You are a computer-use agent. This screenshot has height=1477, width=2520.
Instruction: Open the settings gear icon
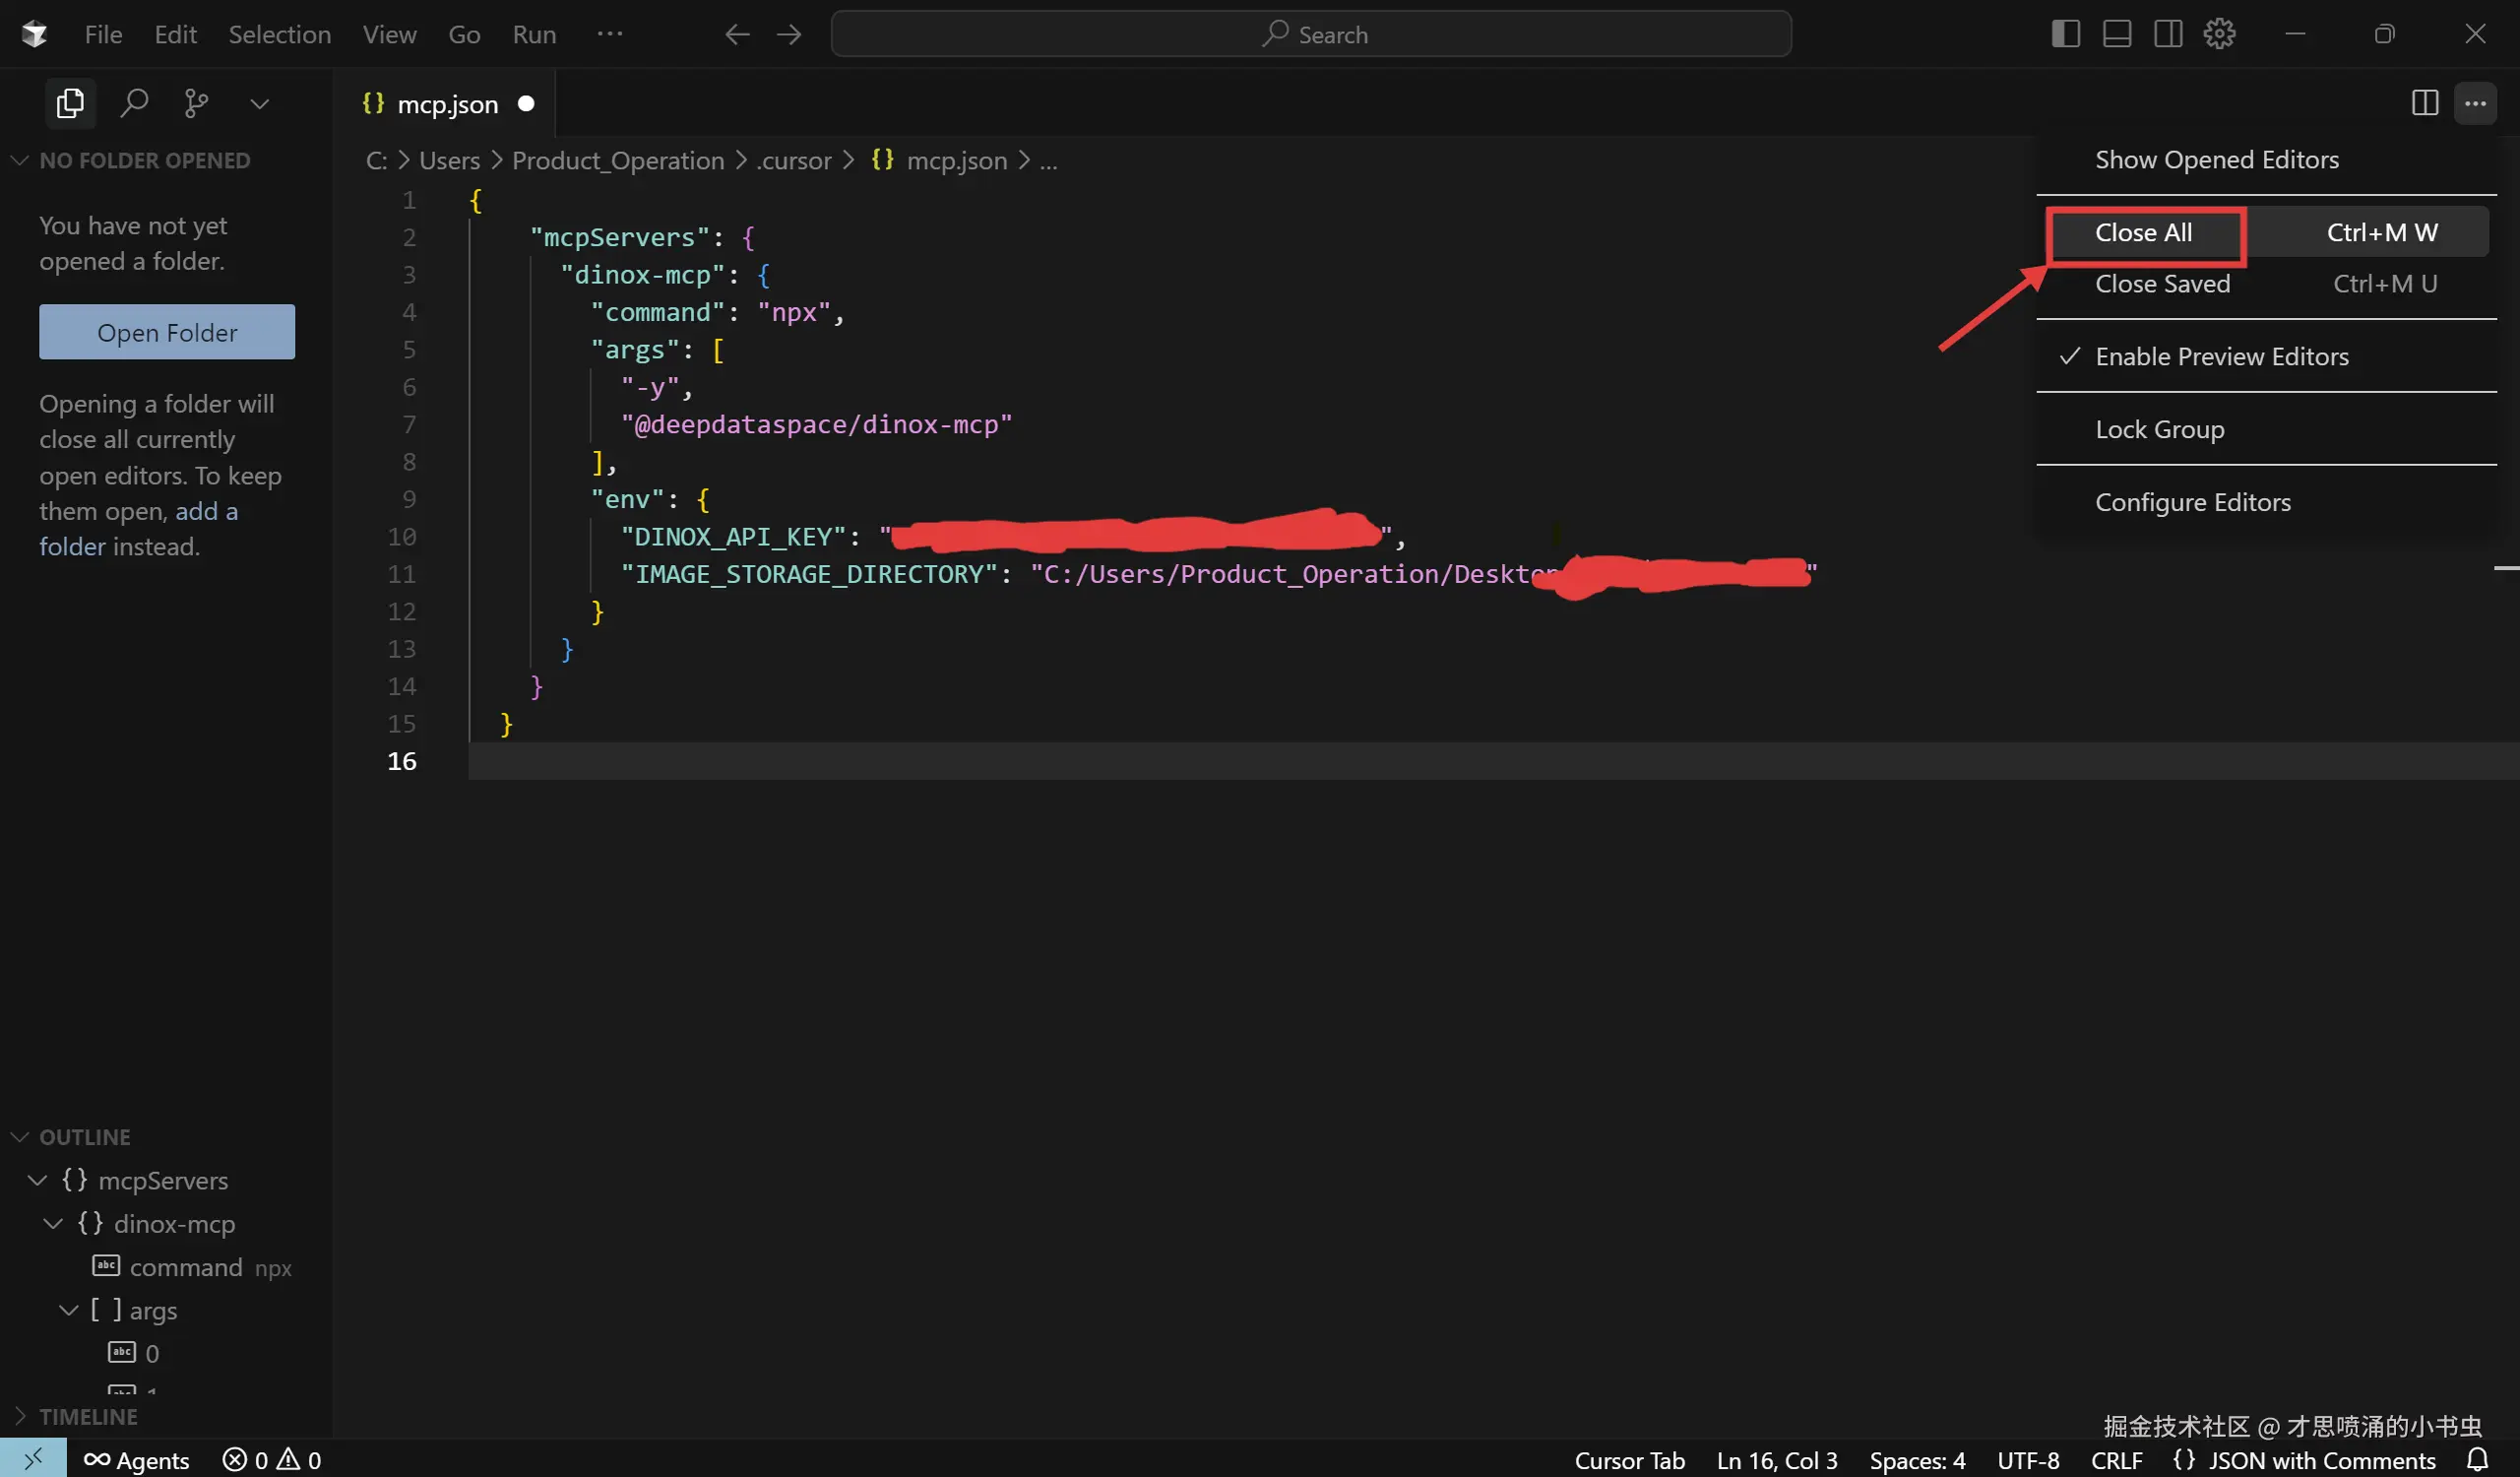pyautogui.click(x=2219, y=34)
